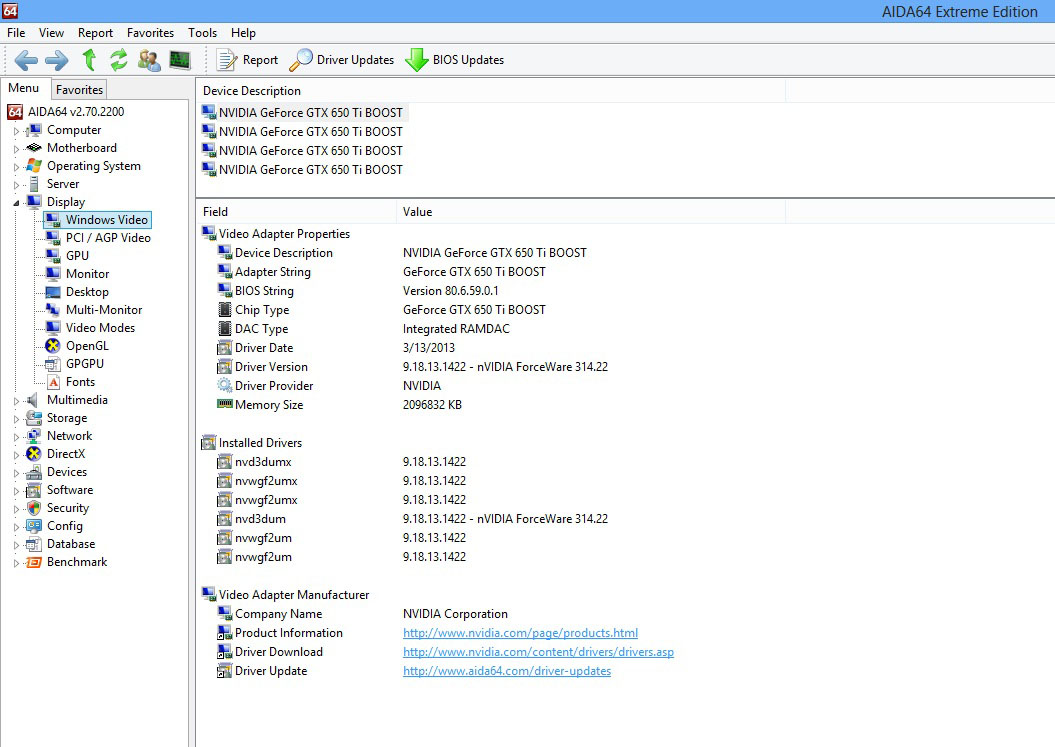Expand the Operating System node
The height and width of the screenshot is (747, 1055).
[x=17, y=167]
